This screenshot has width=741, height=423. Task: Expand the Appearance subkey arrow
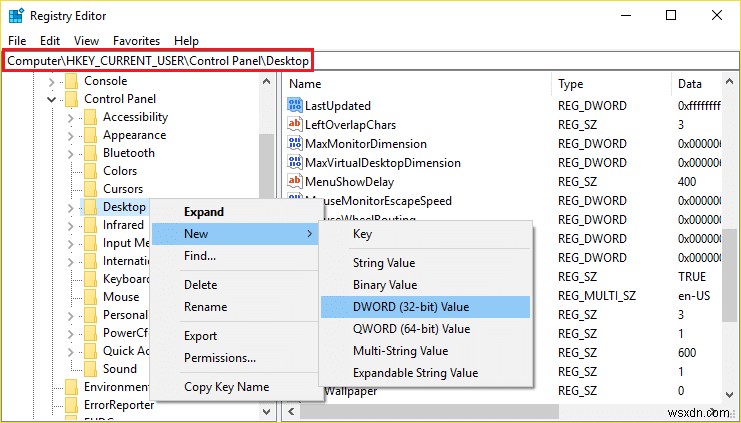71,136
